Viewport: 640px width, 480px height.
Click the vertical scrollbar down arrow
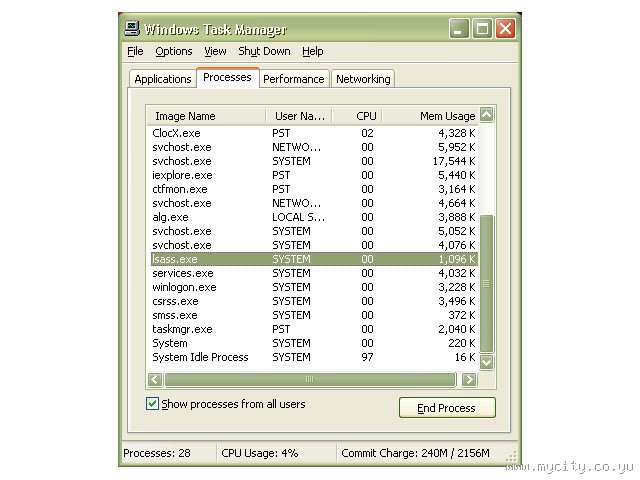point(486,362)
